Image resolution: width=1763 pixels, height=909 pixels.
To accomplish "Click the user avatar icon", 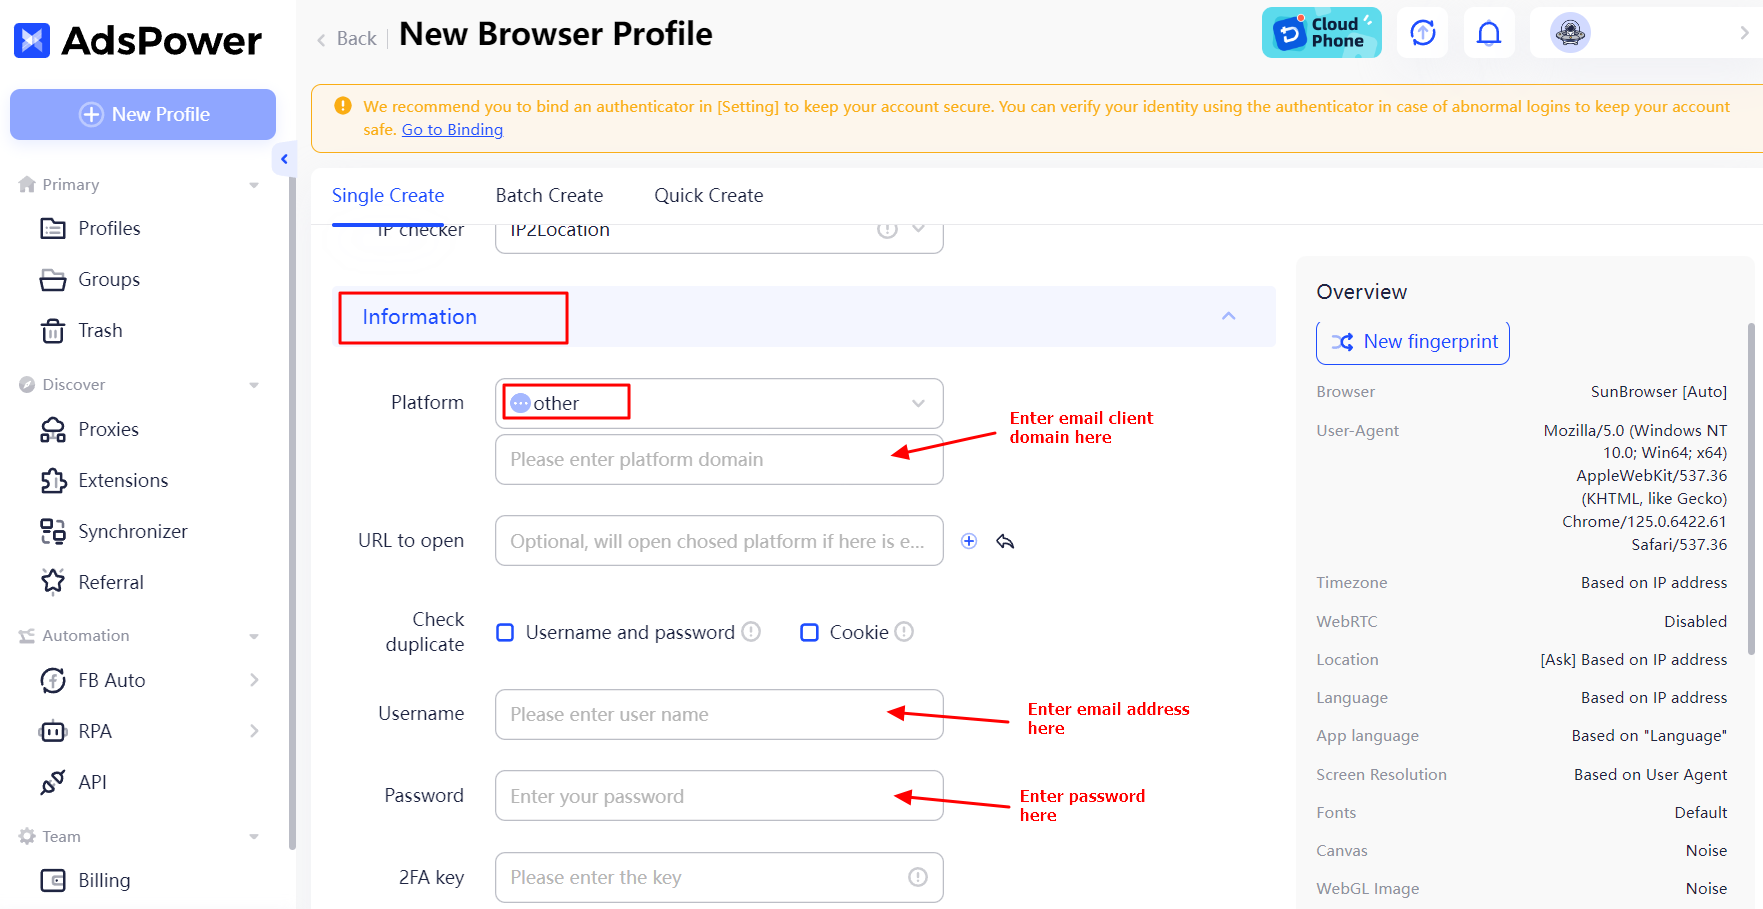I will [1570, 33].
